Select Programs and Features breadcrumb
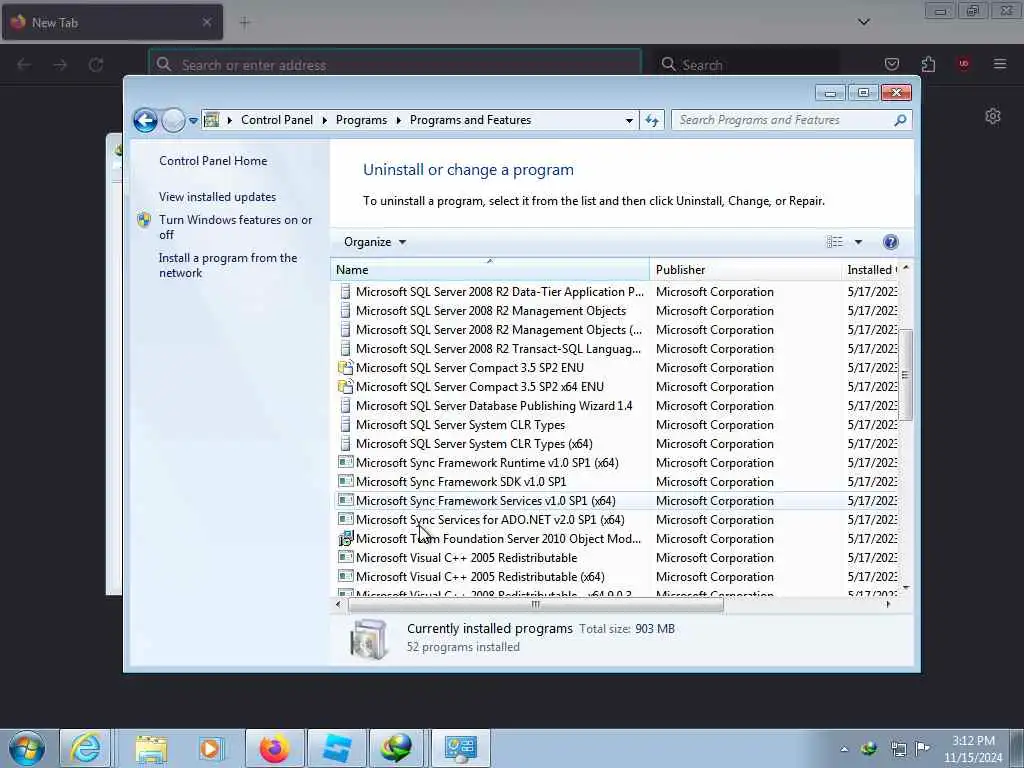The image size is (1024, 768). 470,120
